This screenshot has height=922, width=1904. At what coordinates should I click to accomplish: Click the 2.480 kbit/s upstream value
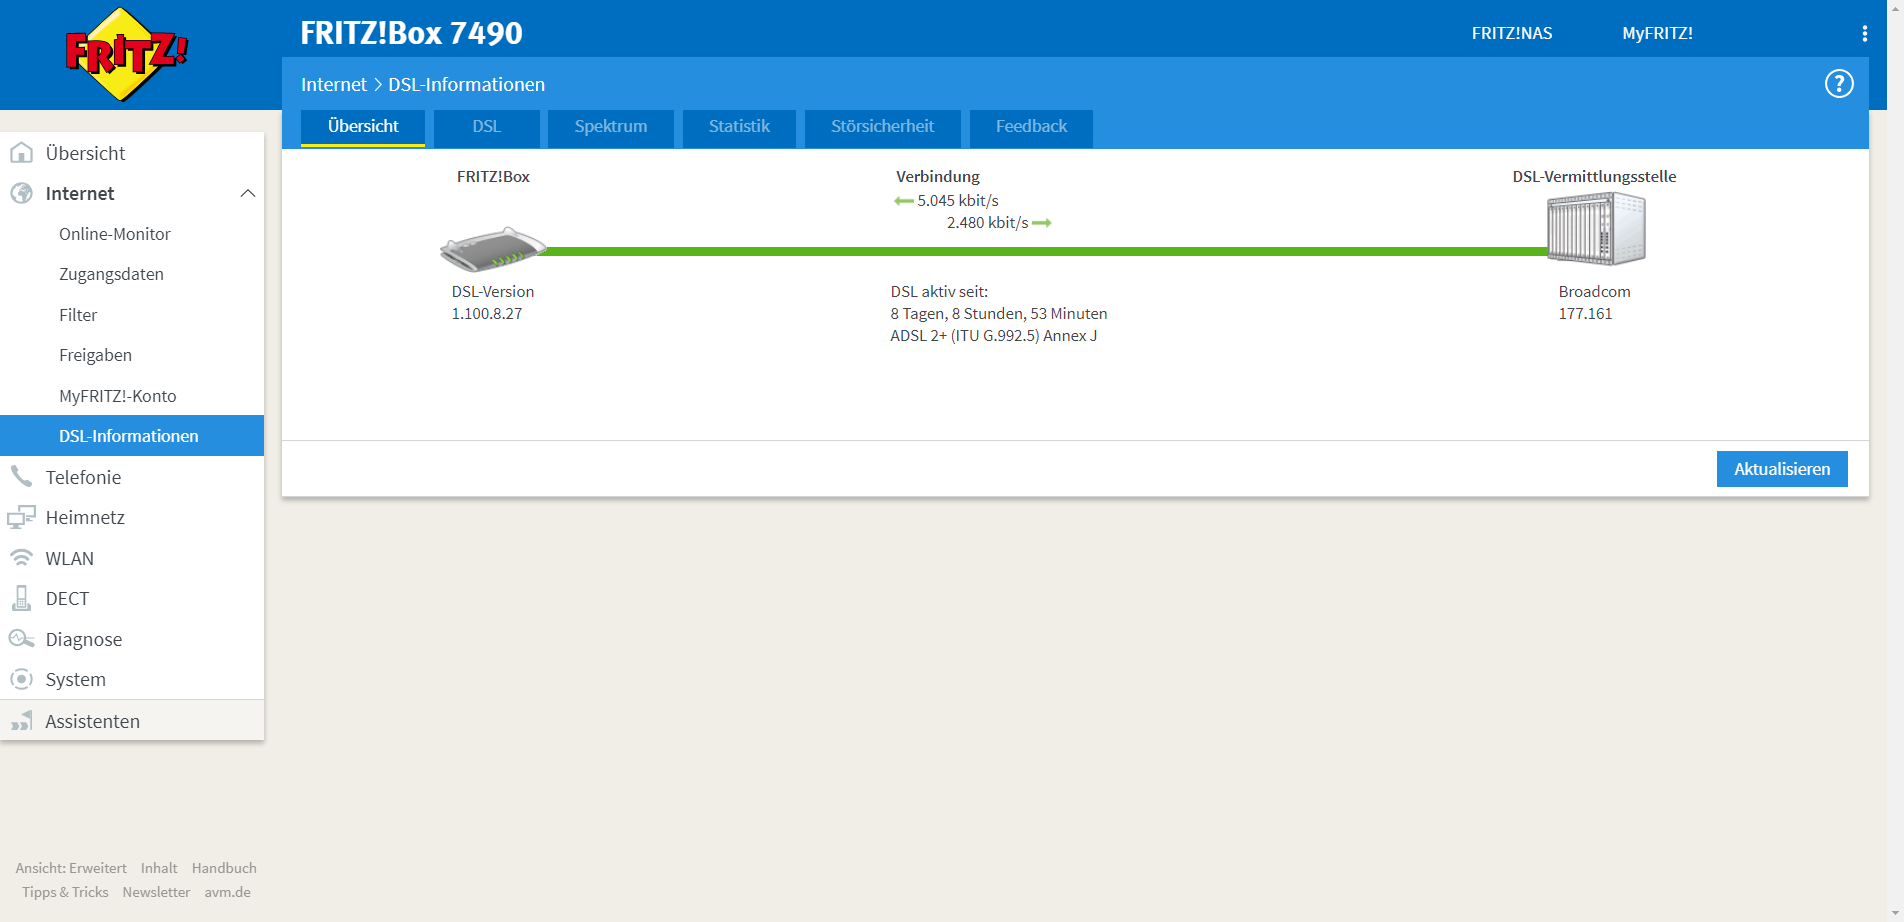(x=987, y=223)
